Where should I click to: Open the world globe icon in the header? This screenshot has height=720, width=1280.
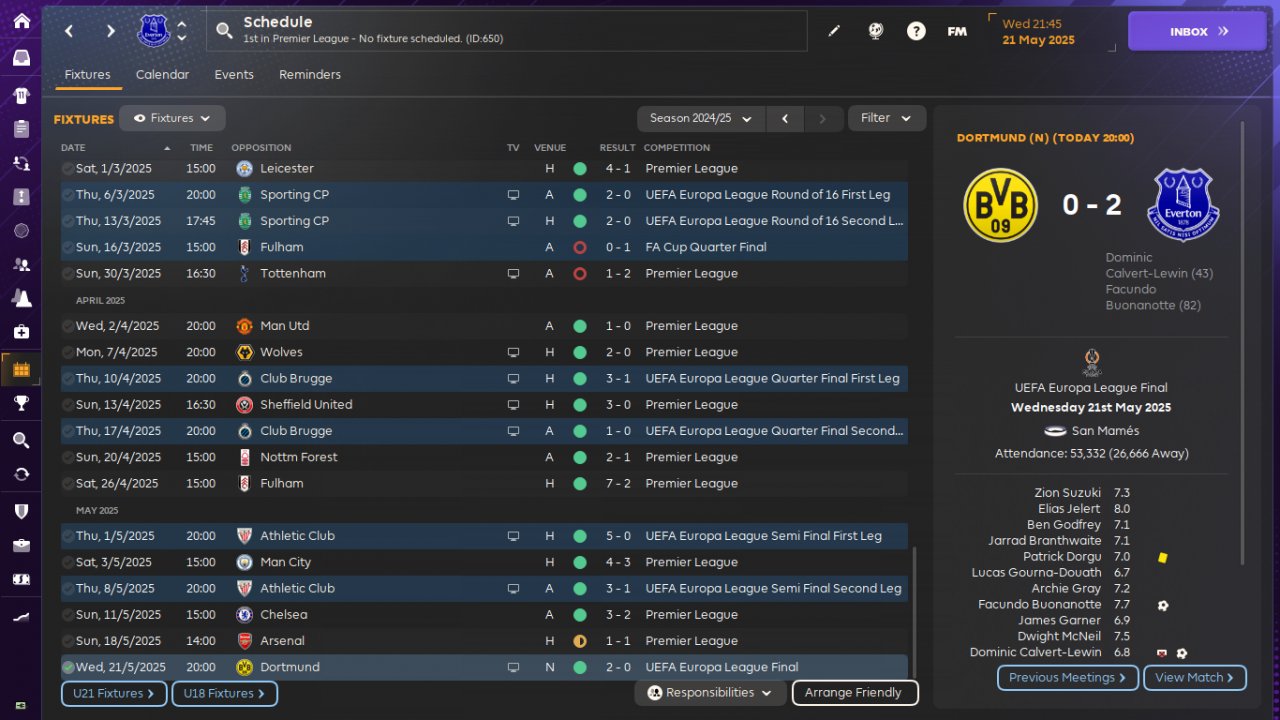pyautogui.click(x=876, y=31)
